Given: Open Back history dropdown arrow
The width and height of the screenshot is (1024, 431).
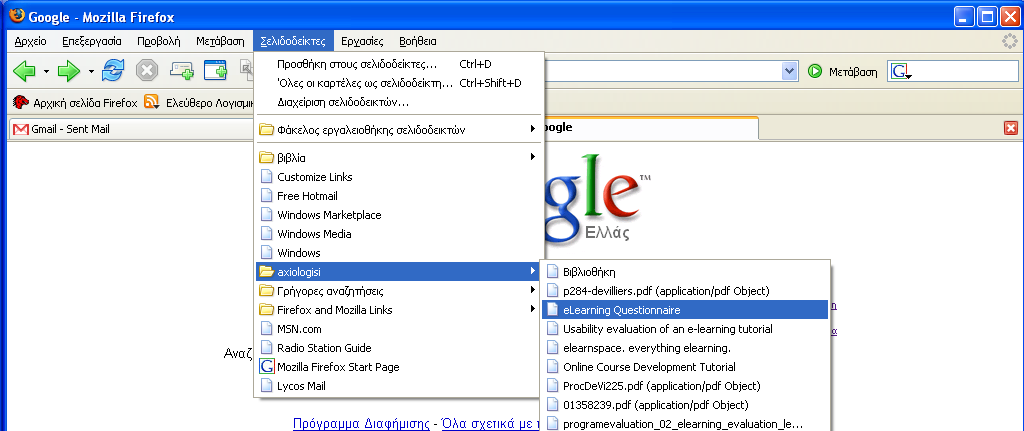Looking at the screenshot, I should [x=46, y=71].
